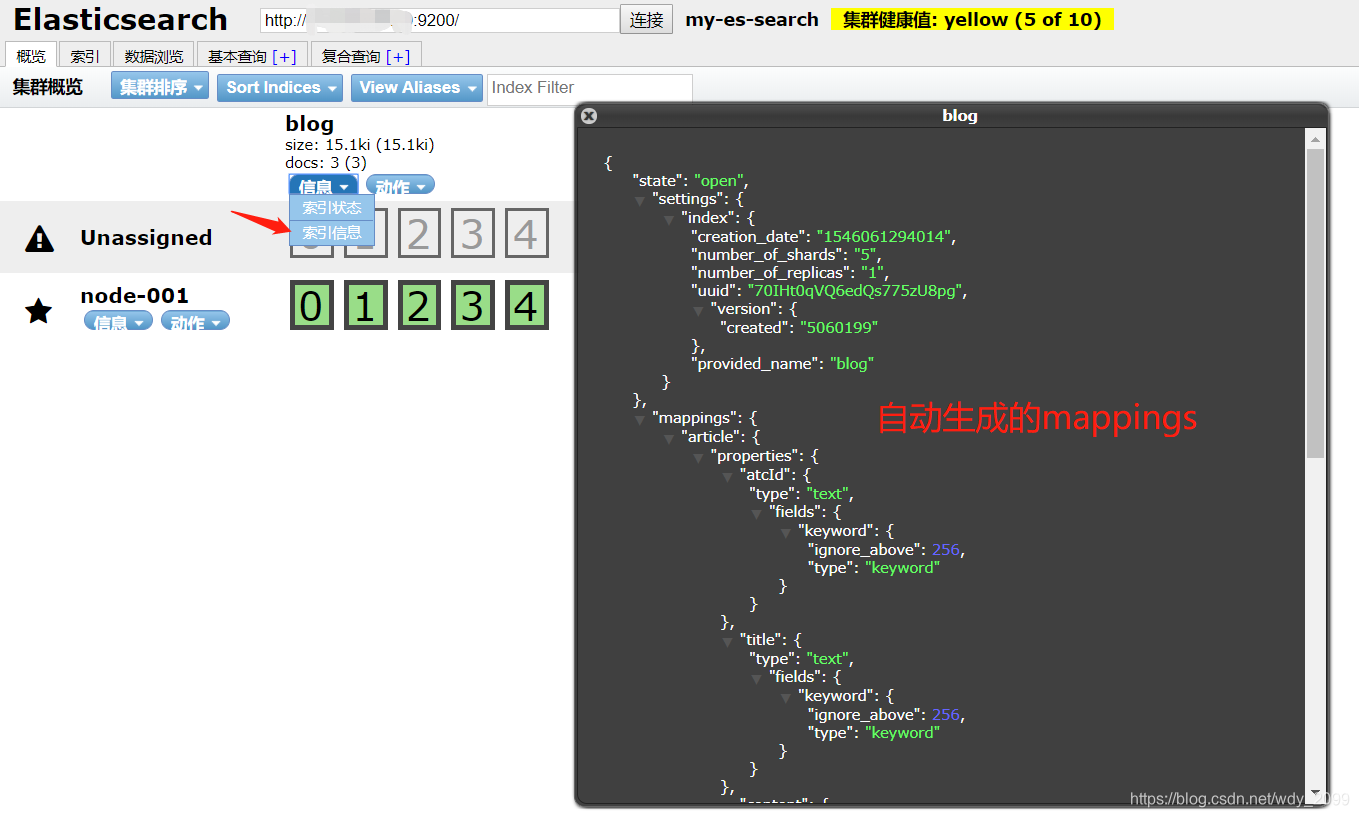1359x818 pixels.
Task: Click the dialog scrollbar up arrow
Action: pos(1315,139)
